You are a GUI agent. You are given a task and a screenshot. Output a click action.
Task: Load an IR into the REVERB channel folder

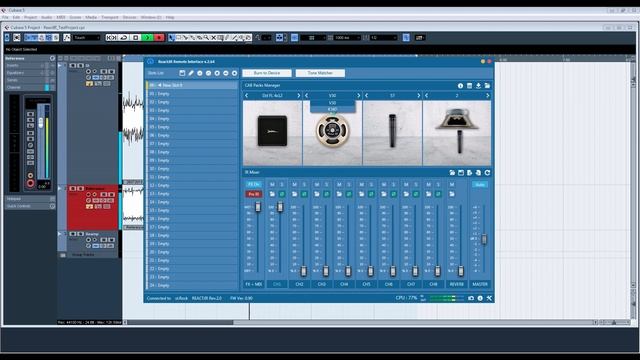[452, 194]
